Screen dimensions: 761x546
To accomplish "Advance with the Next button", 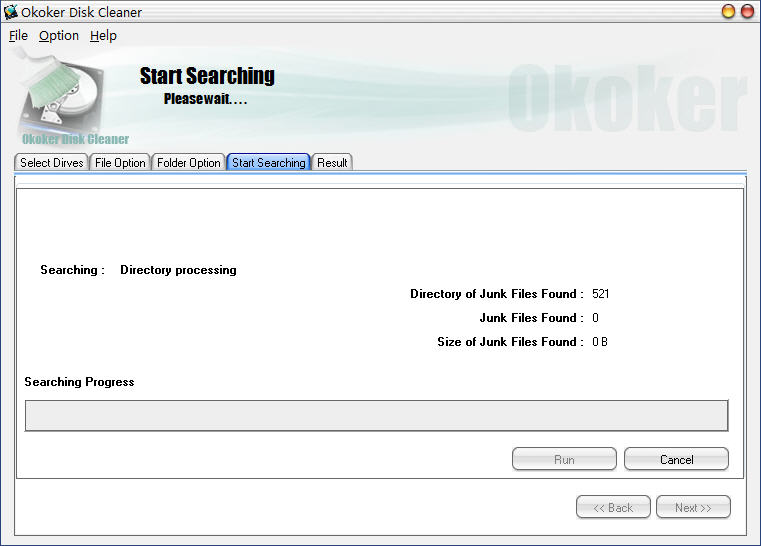I will [693, 507].
